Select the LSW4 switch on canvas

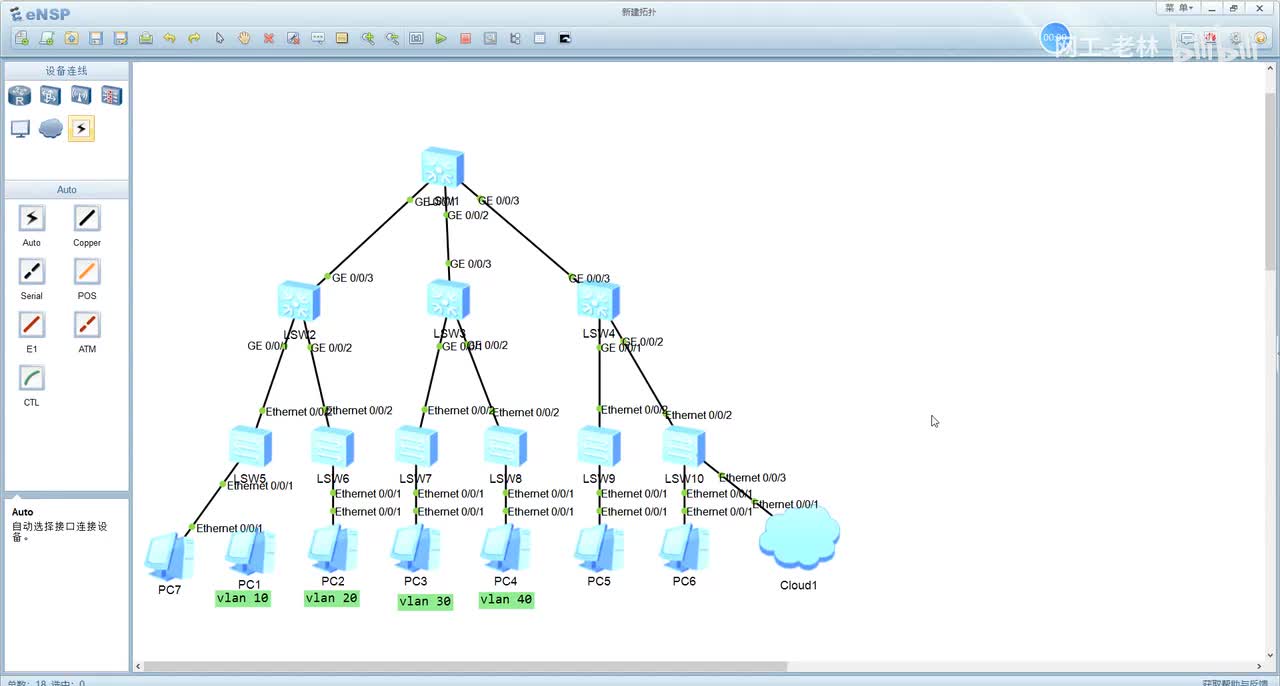pos(598,301)
